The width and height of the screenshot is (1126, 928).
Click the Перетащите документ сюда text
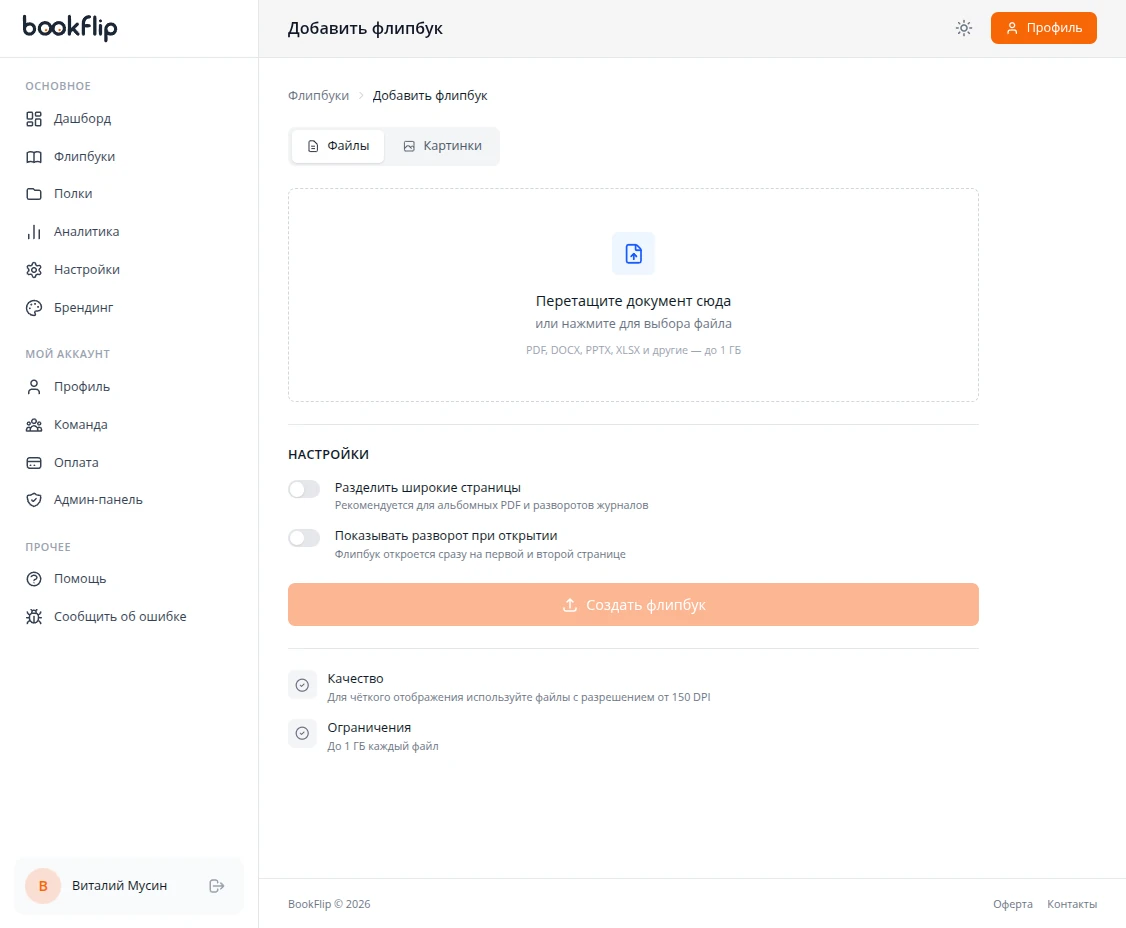click(x=633, y=302)
